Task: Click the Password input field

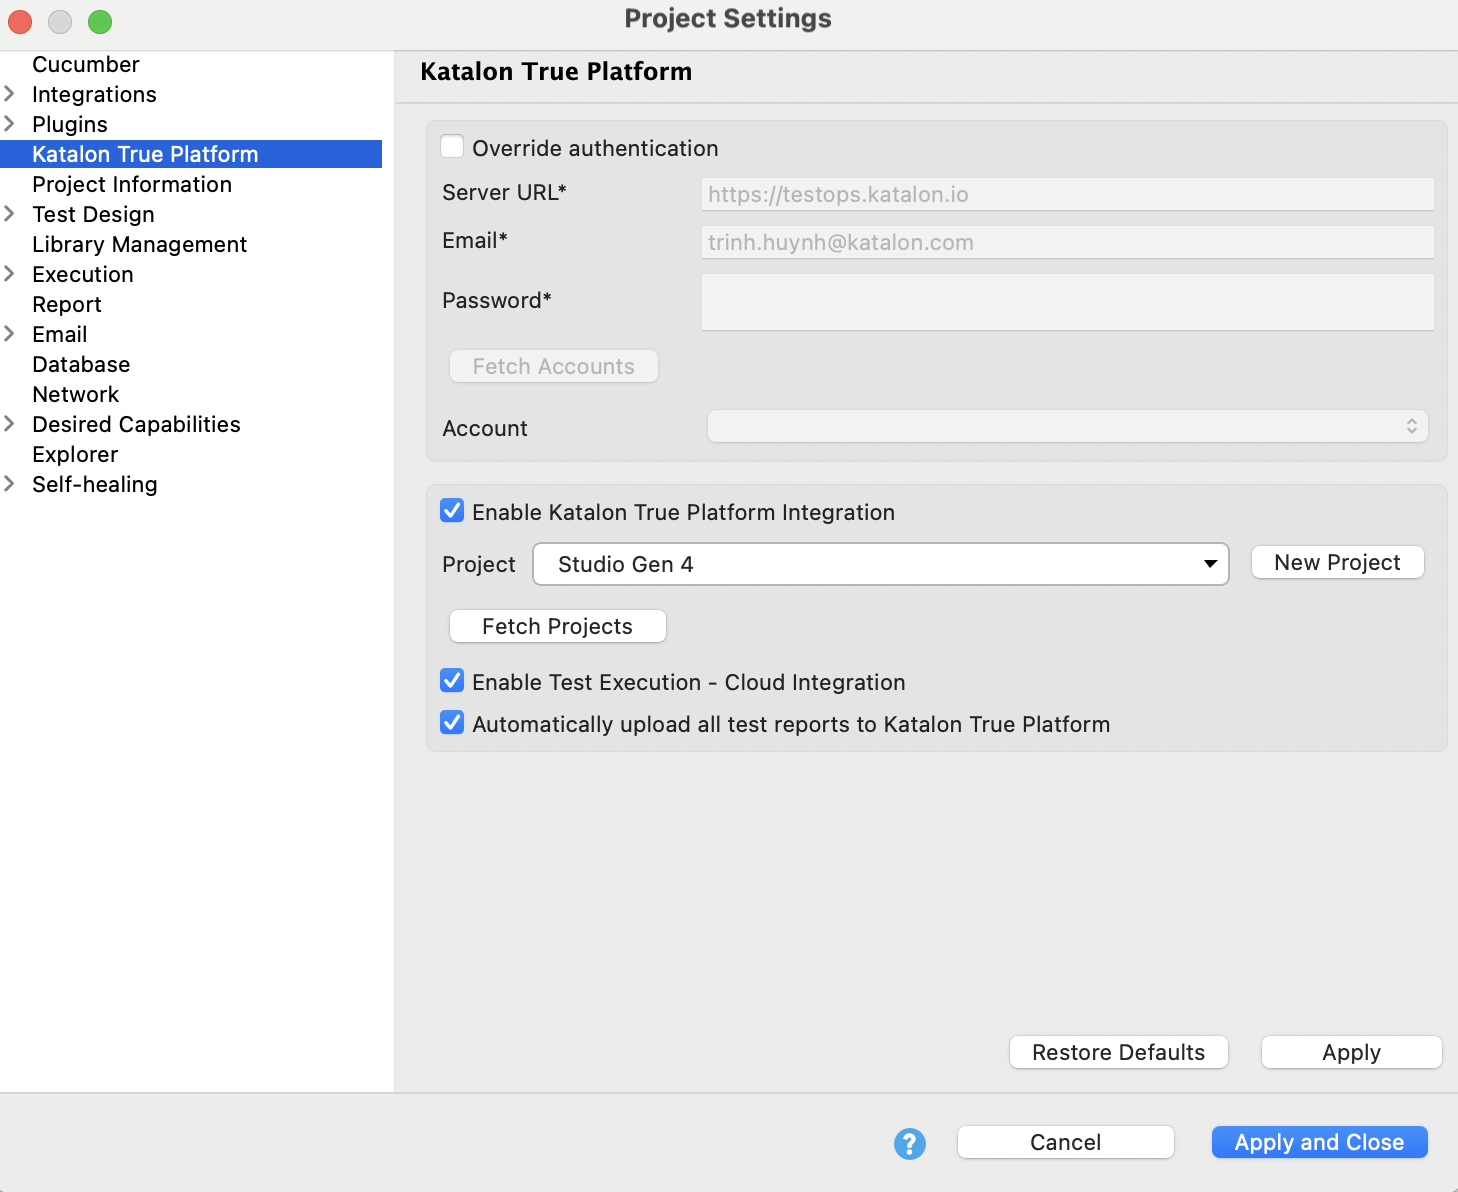Action: click(1066, 302)
